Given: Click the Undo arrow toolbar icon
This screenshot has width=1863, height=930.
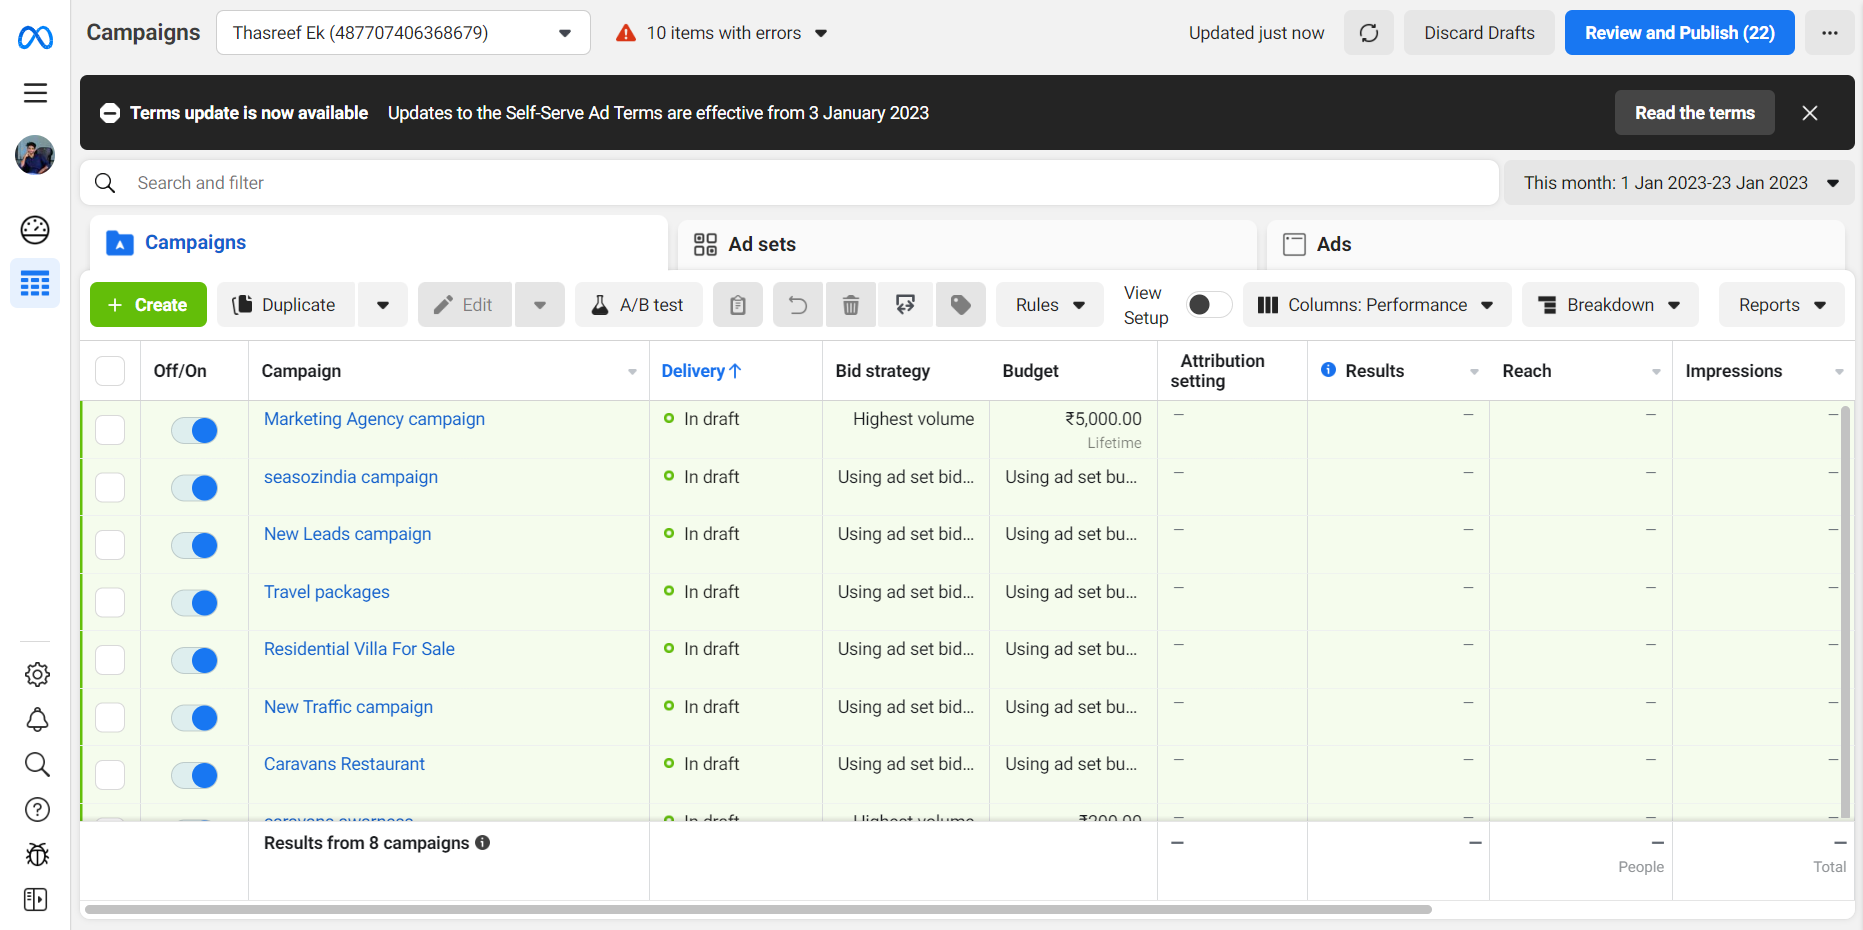Looking at the screenshot, I should point(798,305).
